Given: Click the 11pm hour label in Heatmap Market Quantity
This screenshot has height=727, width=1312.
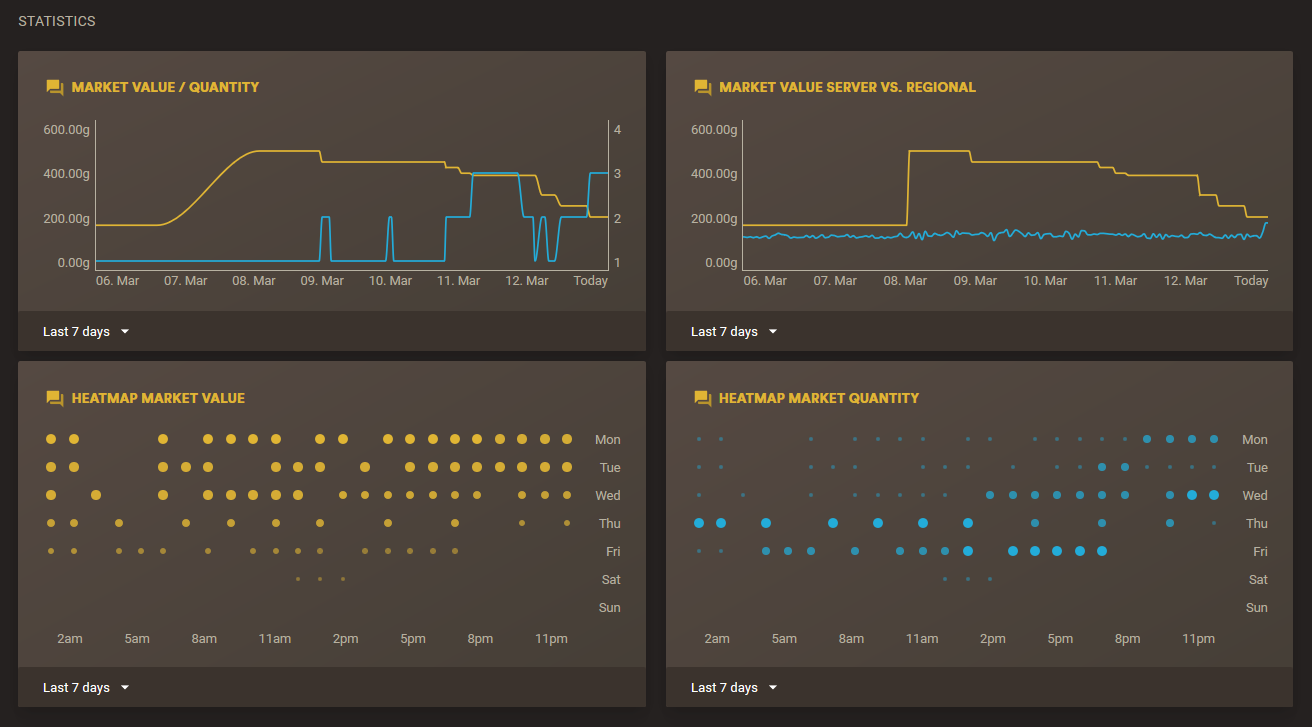Looking at the screenshot, I should [1199, 639].
